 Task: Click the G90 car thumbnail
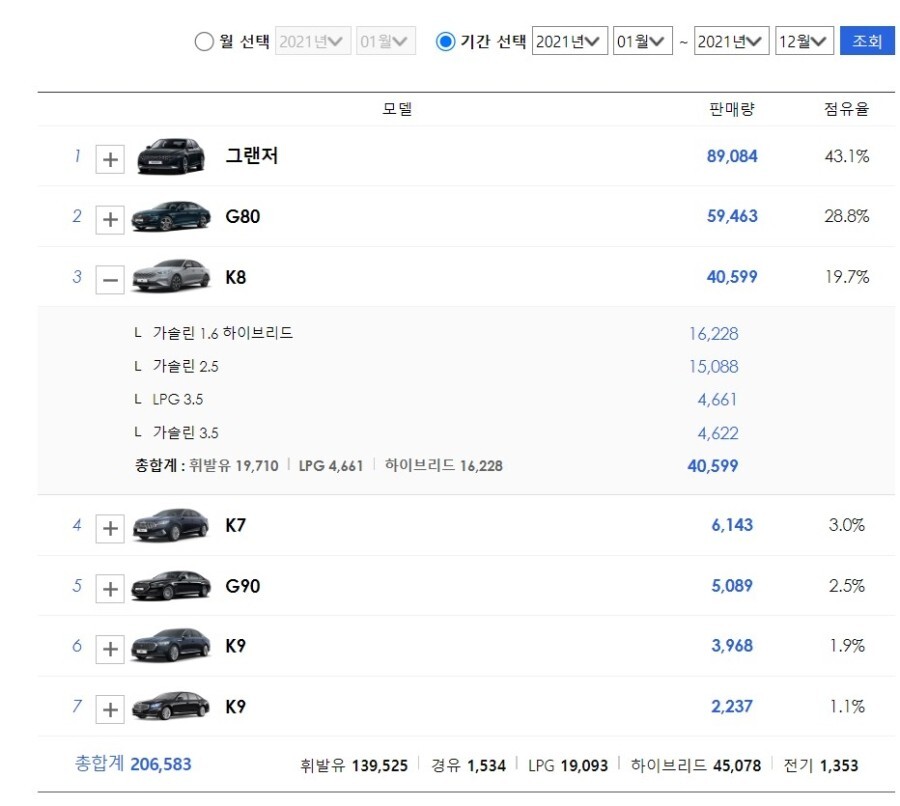tap(171, 585)
